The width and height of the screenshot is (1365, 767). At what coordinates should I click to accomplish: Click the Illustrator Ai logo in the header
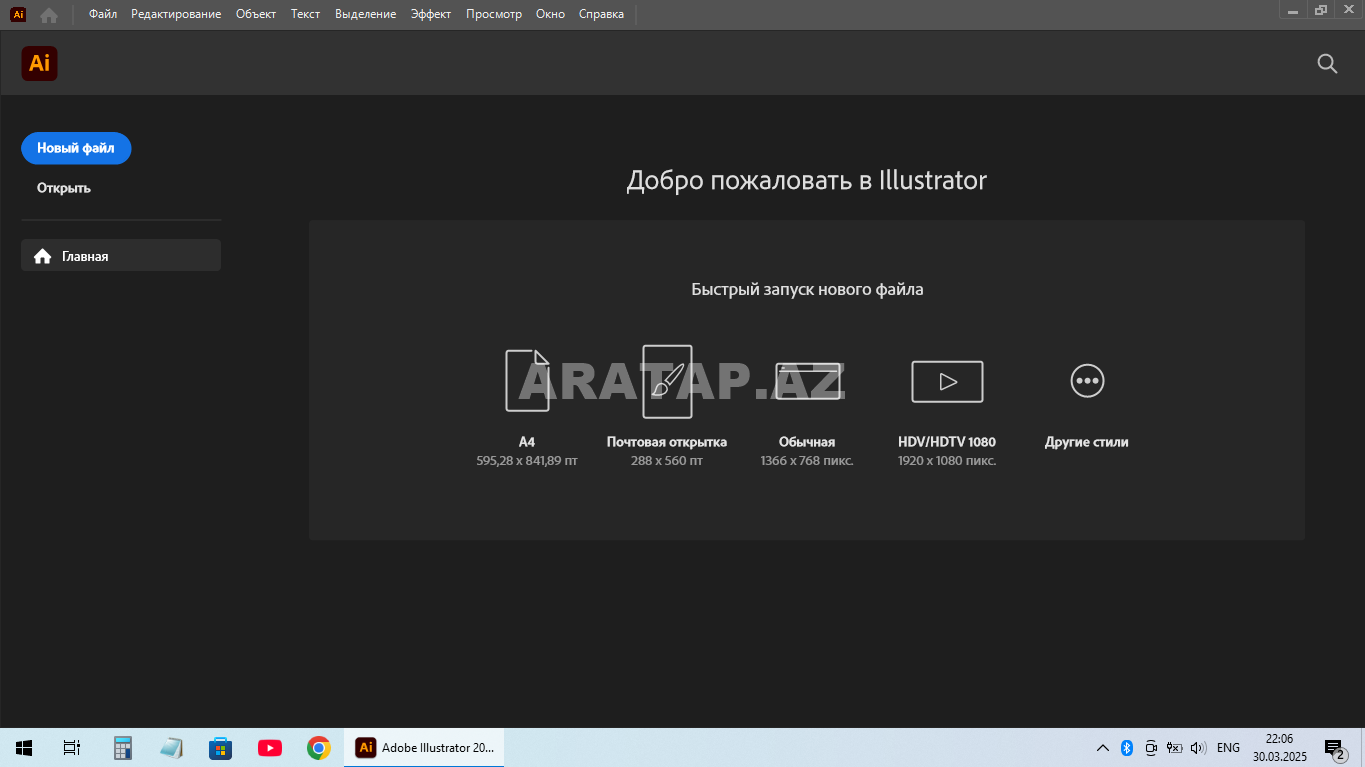[39, 63]
